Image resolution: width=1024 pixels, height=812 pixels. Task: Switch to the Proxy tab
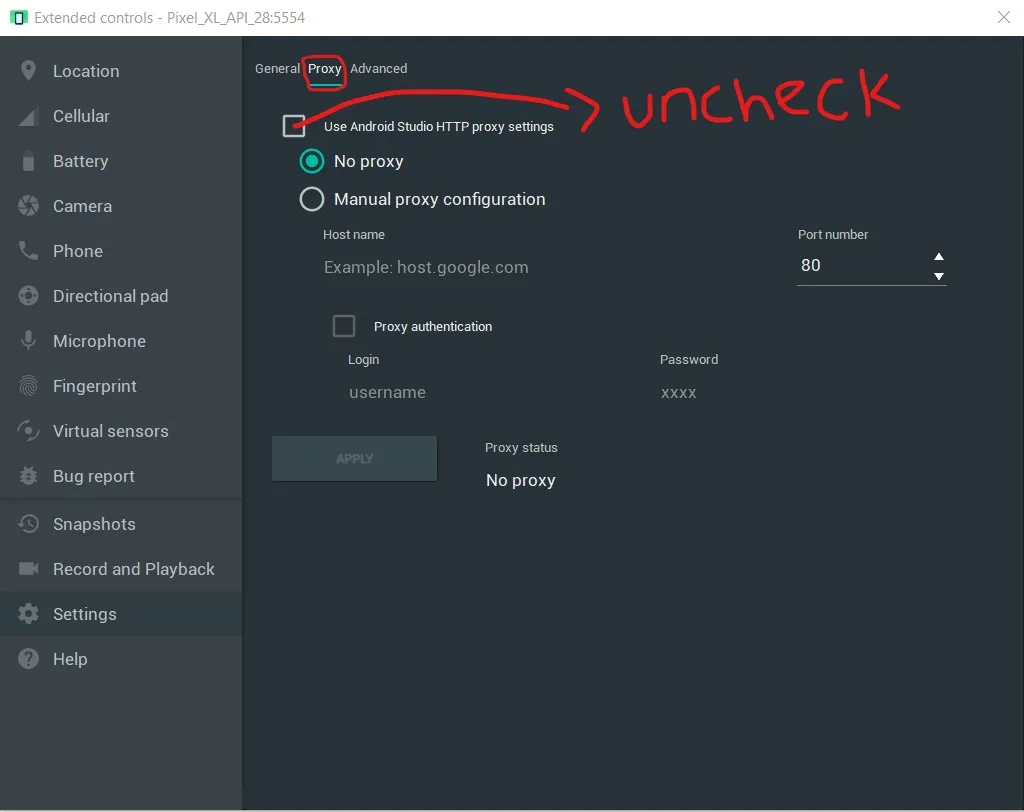pyautogui.click(x=325, y=69)
